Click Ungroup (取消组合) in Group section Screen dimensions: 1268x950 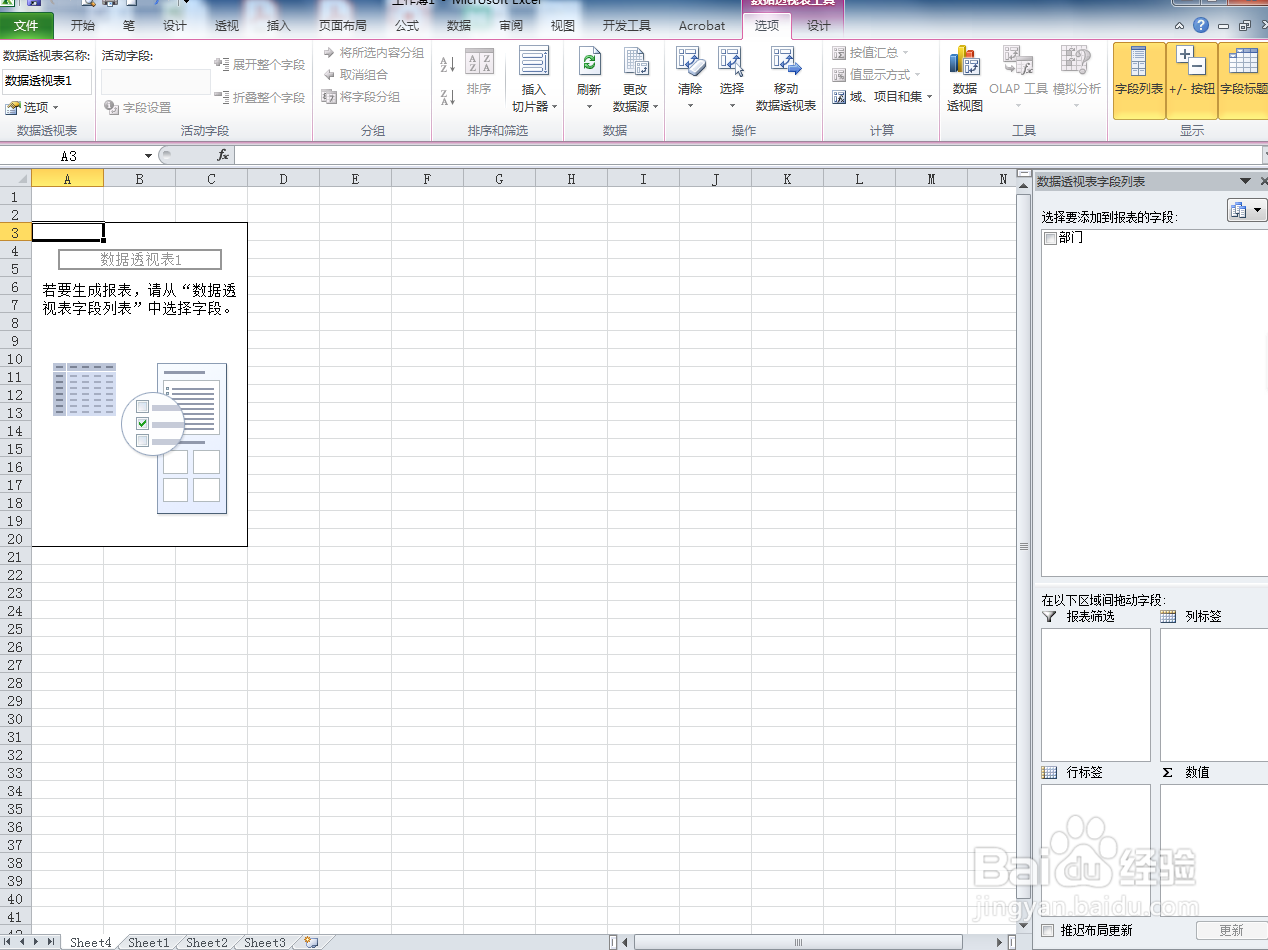point(356,74)
